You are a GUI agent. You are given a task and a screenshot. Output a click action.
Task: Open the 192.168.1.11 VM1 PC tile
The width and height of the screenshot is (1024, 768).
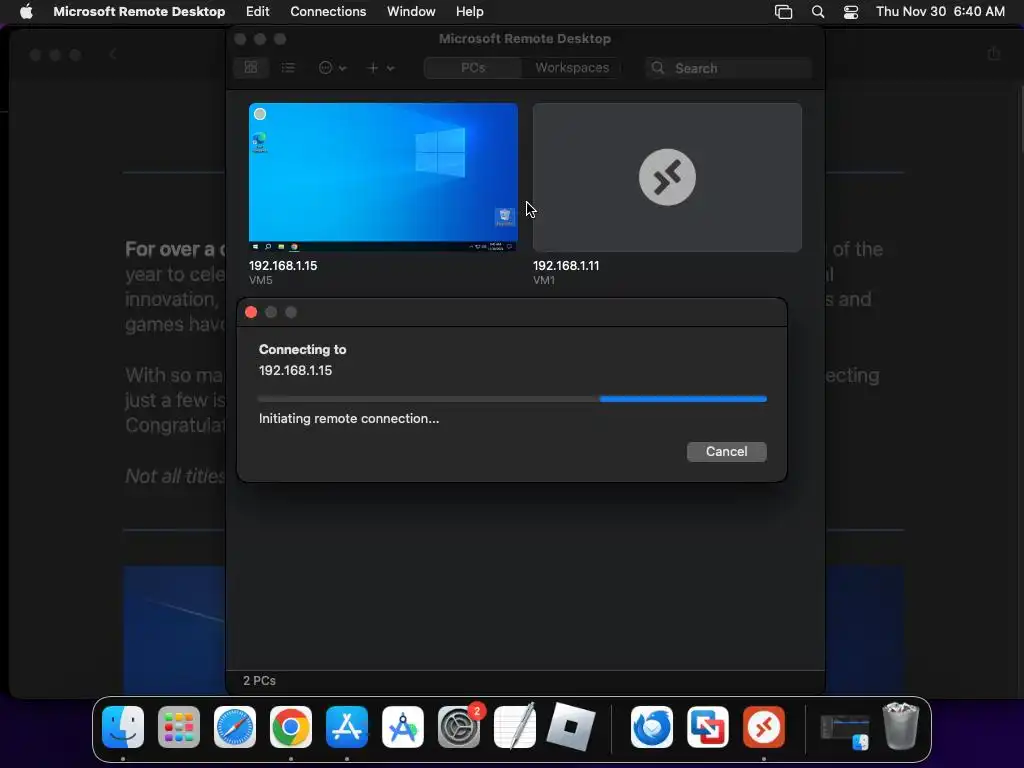coord(667,177)
